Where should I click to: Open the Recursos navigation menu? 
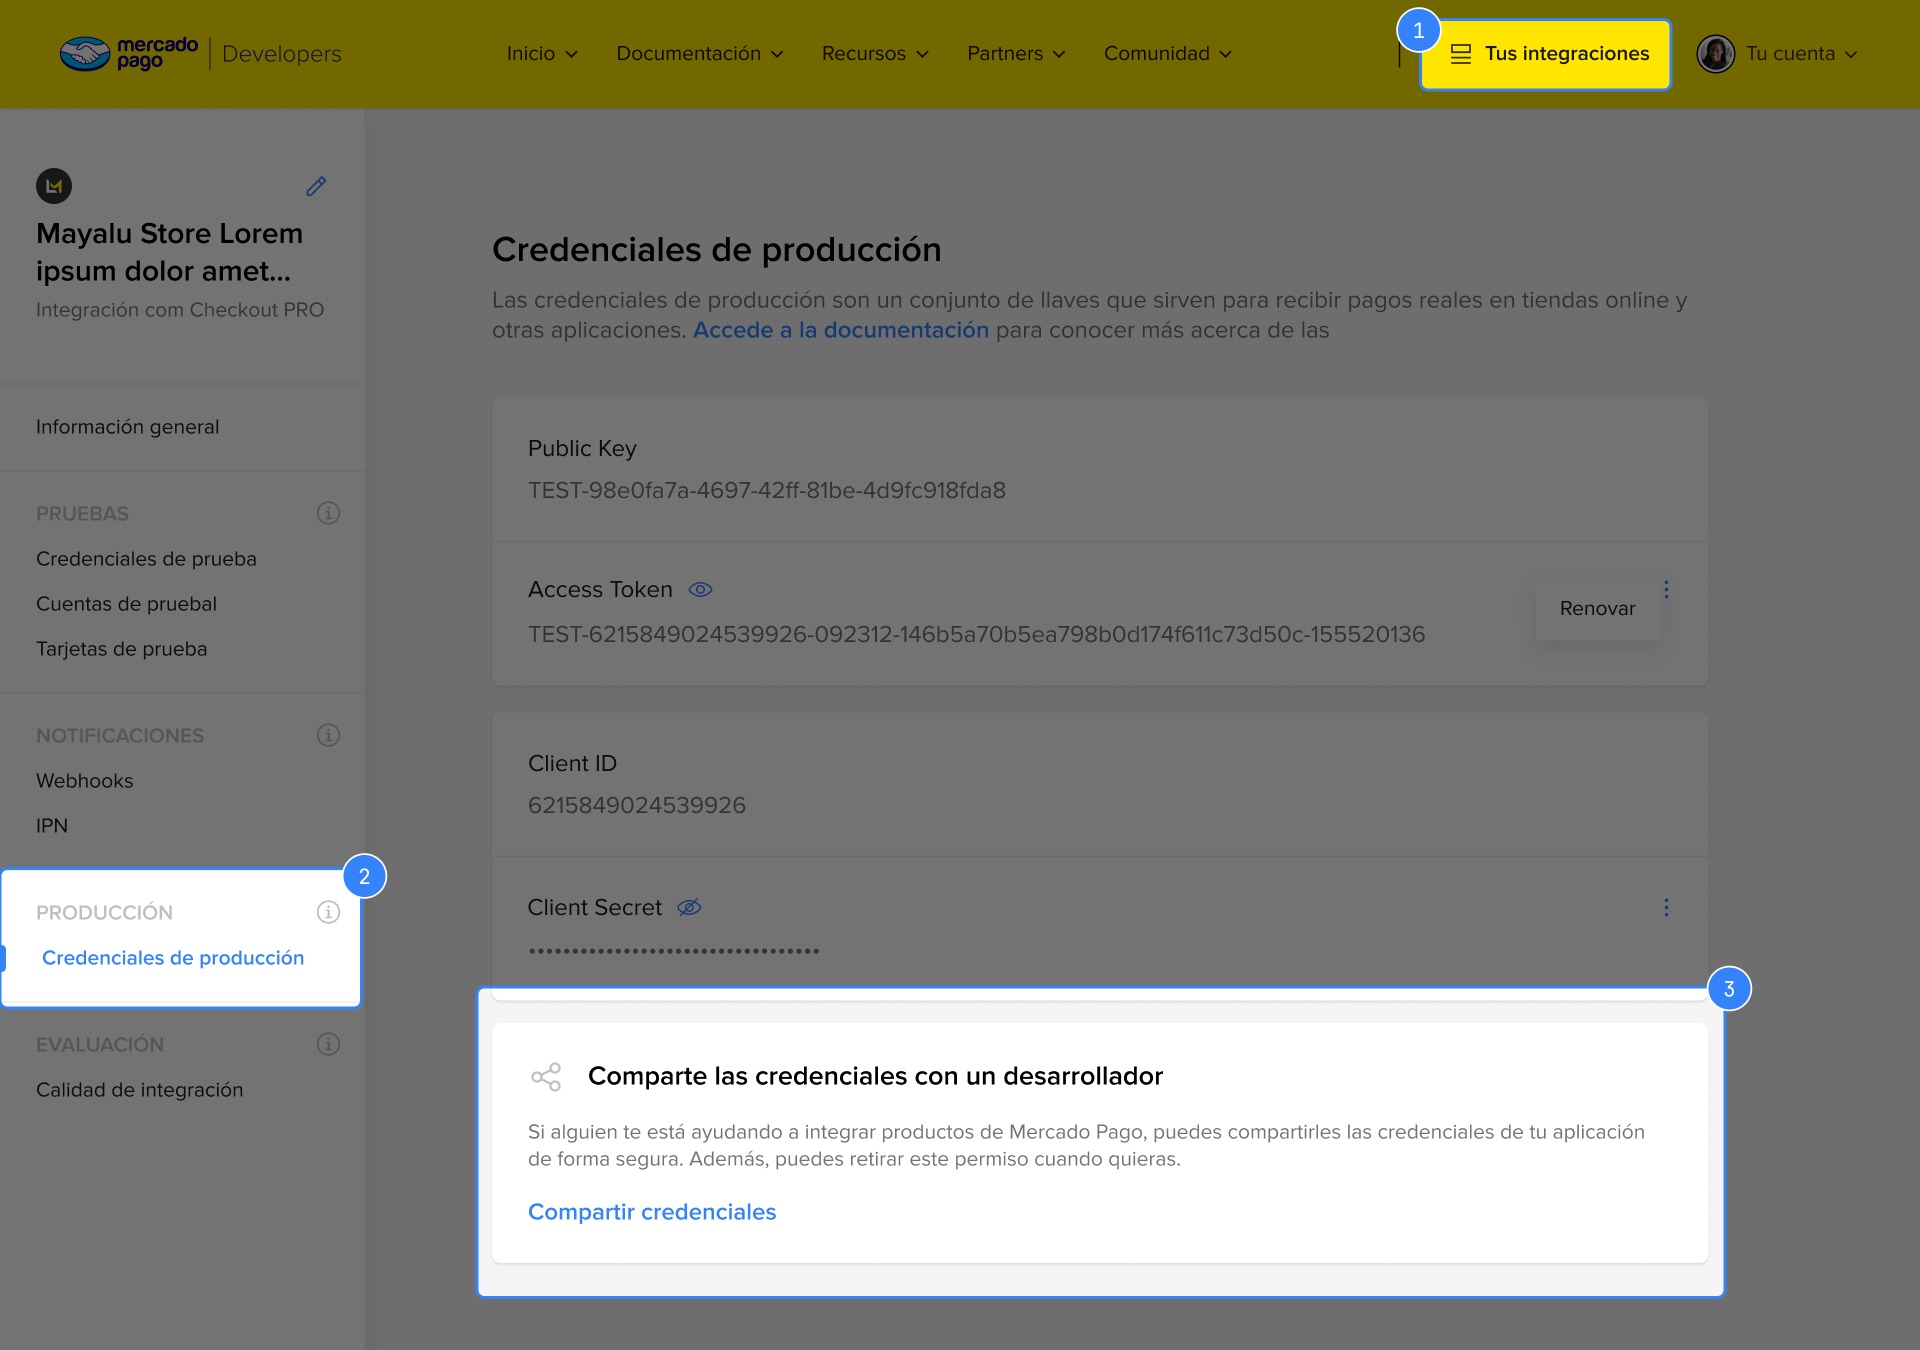pyautogui.click(x=875, y=54)
